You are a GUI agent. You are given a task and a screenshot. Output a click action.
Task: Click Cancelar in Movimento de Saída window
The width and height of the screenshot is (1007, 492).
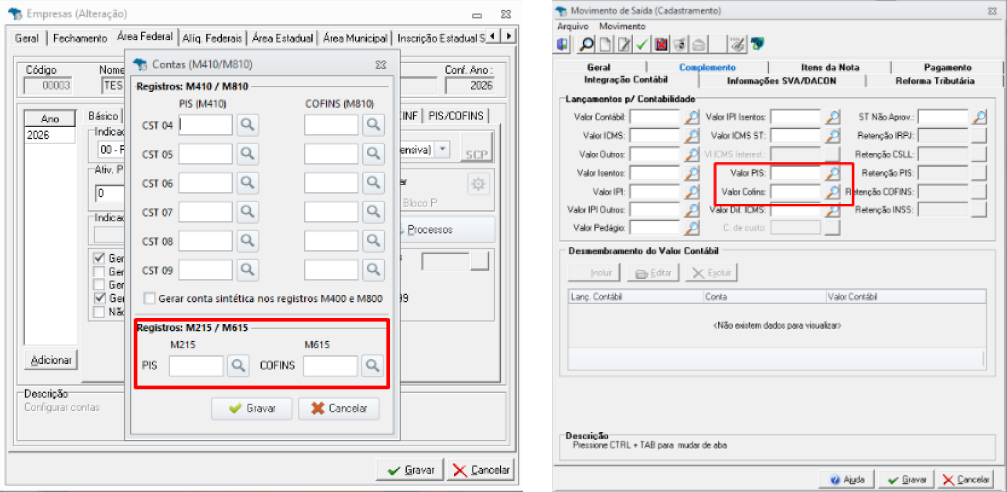coord(966,480)
